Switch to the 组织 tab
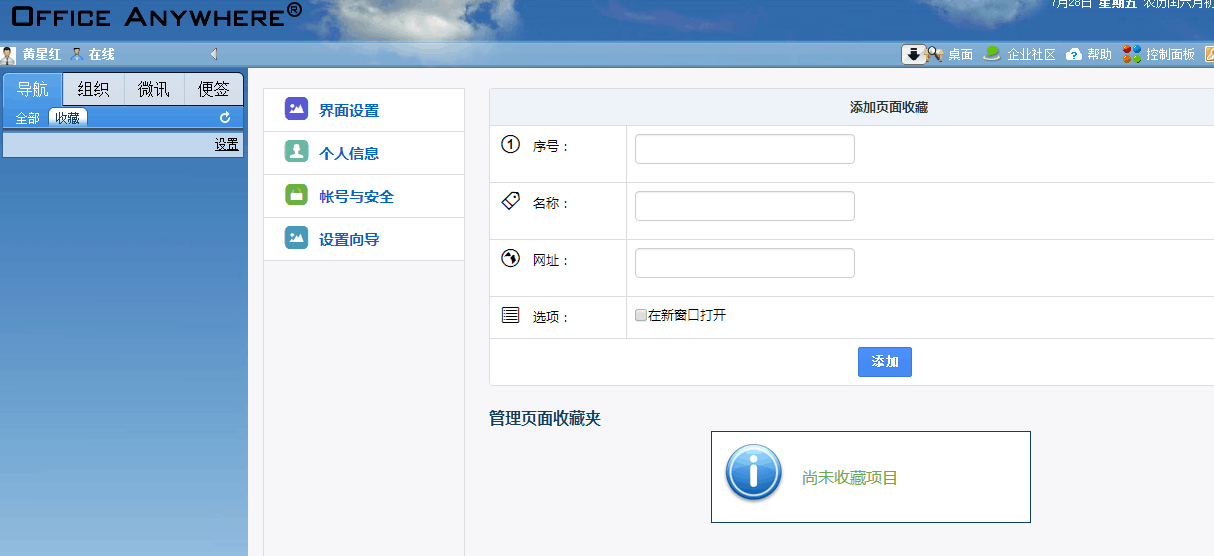Screen dimensions: 1214x556 coord(94,89)
